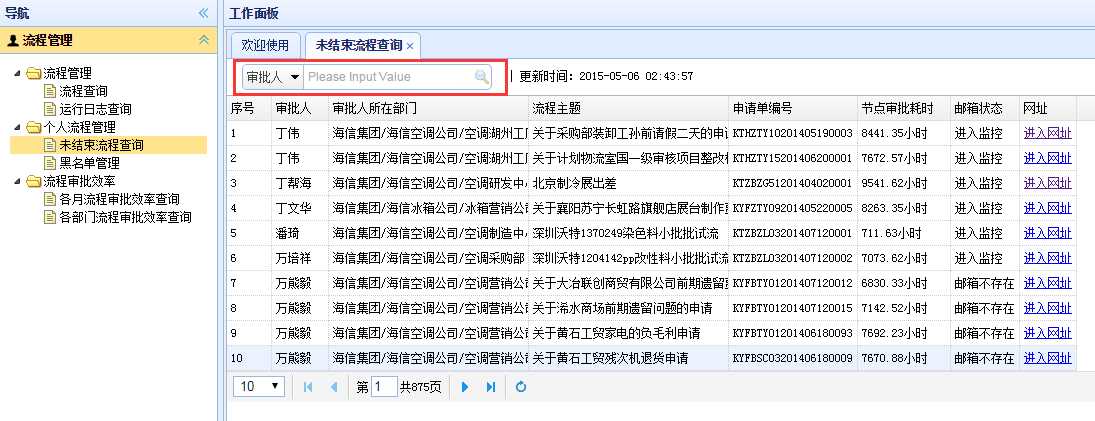Select the 丁帮海 approver cell
1095x421 pixels.
tap(300, 184)
